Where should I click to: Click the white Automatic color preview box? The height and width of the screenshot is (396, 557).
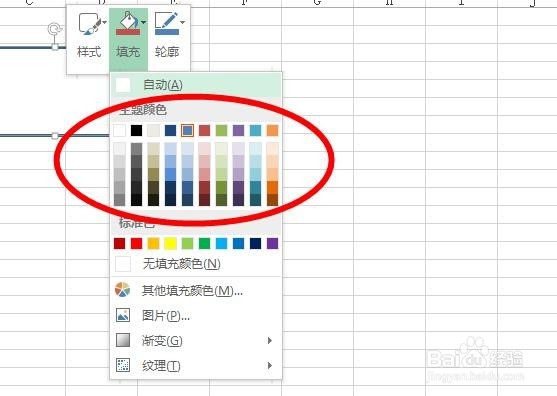tap(123, 85)
